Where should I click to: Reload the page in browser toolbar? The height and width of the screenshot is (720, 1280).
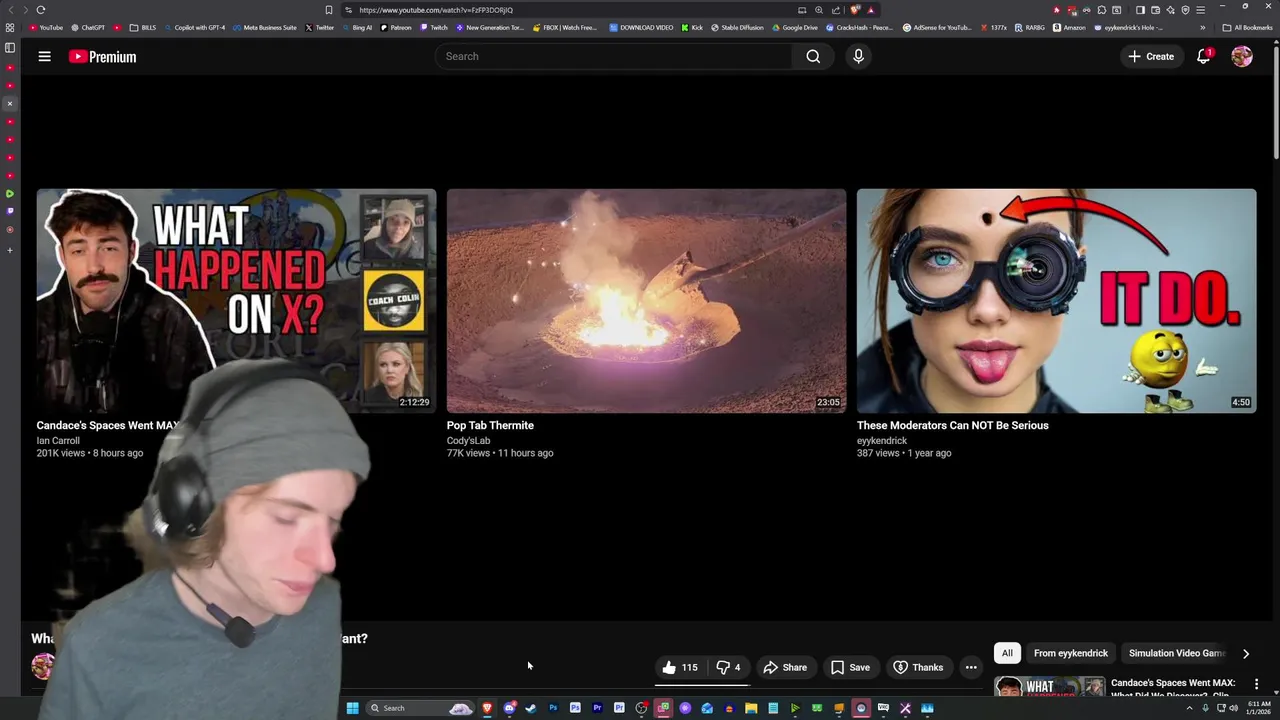tap(40, 10)
